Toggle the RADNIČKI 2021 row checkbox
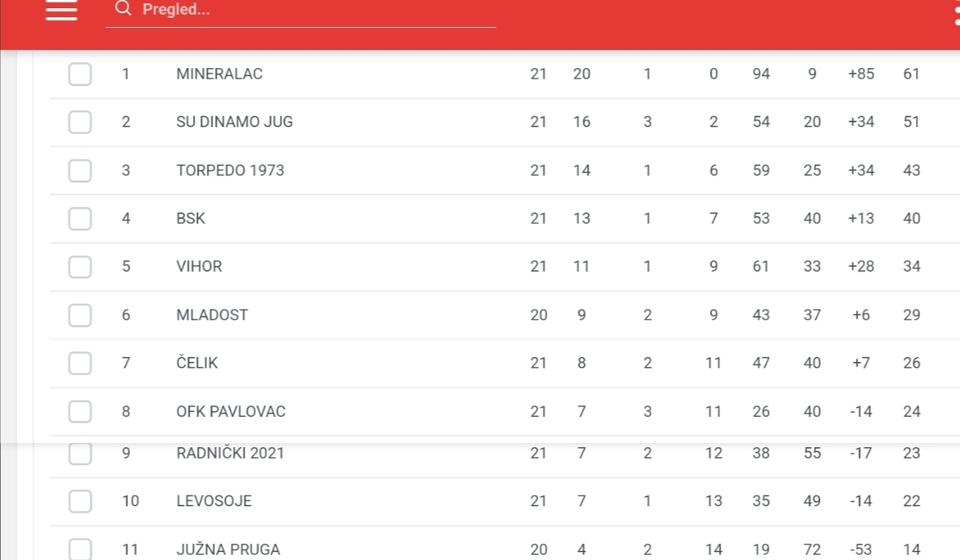The width and height of the screenshot is (960, 560). [80, 454]
